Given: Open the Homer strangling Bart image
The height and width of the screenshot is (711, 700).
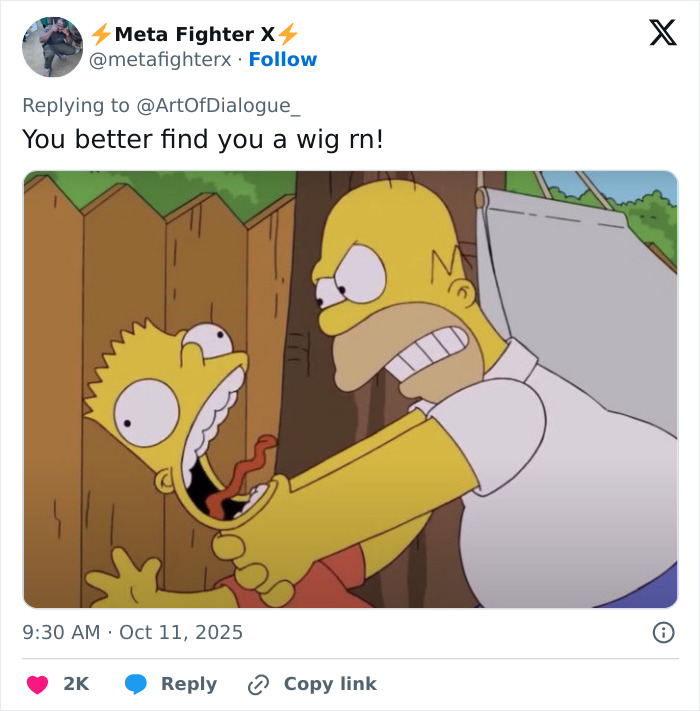Looking at the screenshot, I should [350, 390].
